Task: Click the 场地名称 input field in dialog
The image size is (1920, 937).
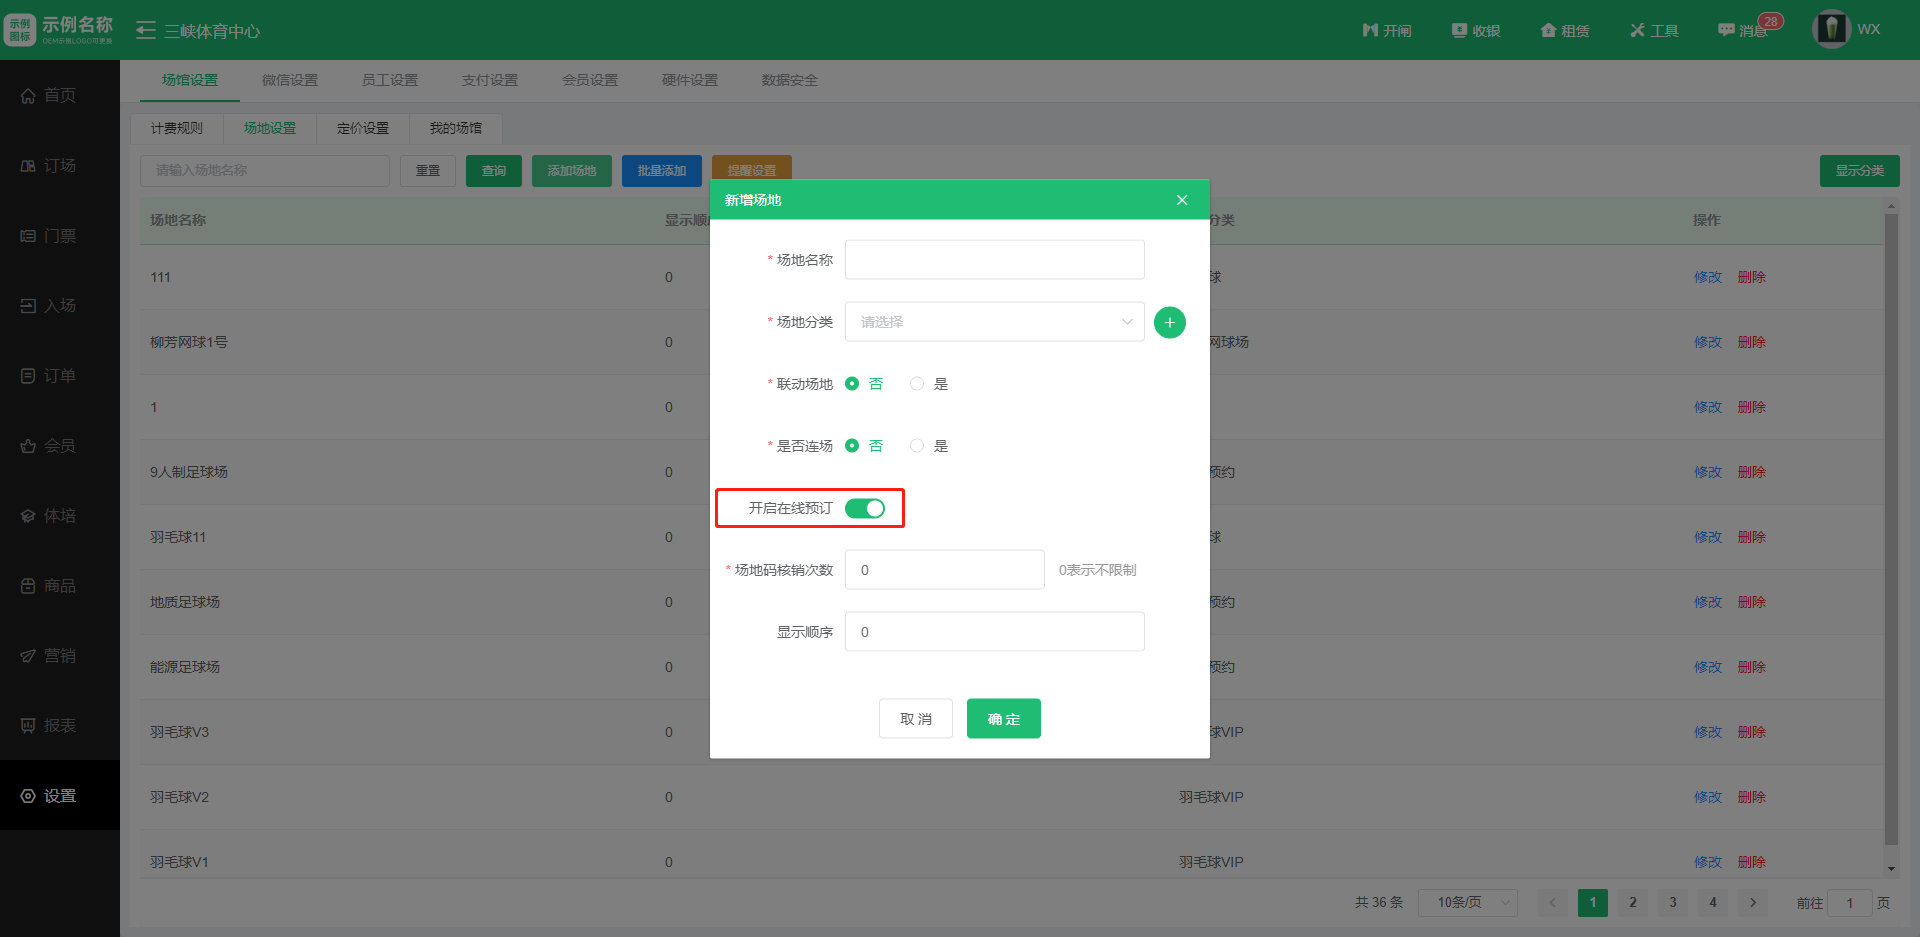Action: 994,260
